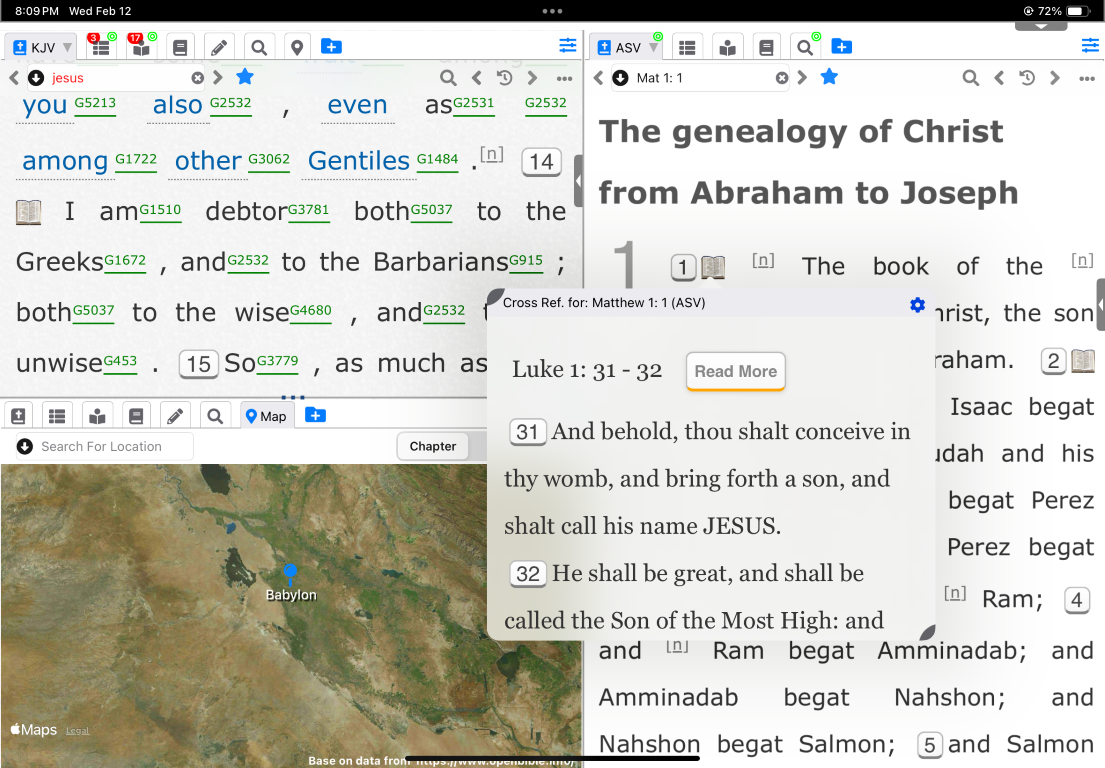Switch to the Map tab
The height and width of the screenshot is (768, 1105).
point(267,416)
